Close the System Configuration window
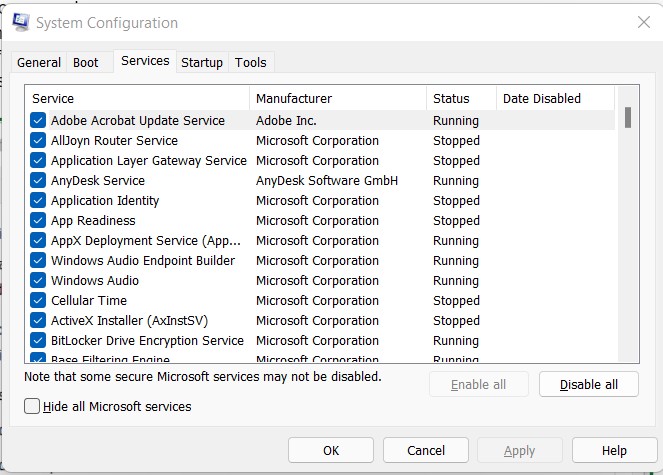 [642, 22]
